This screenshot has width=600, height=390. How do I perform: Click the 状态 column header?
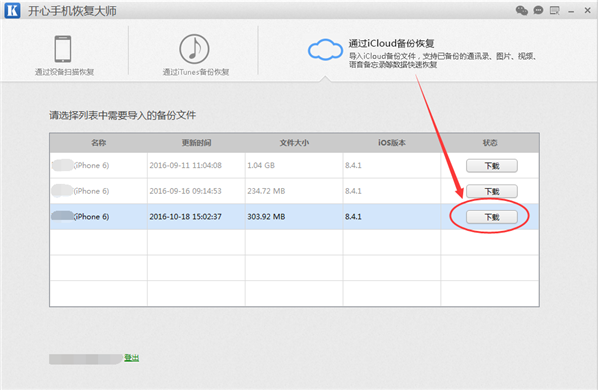point(490,143)
